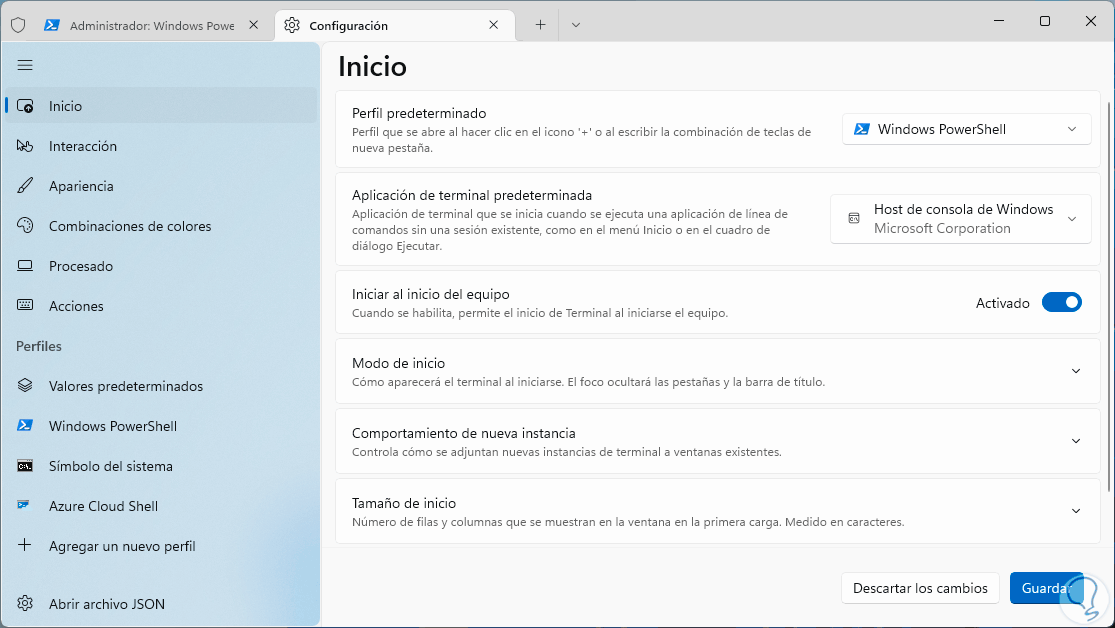Image resolution: width=1115 pixels, height=628 pixels.
Task: Click the Combinaciones de colores palette icon
Action: pos(25,226)
